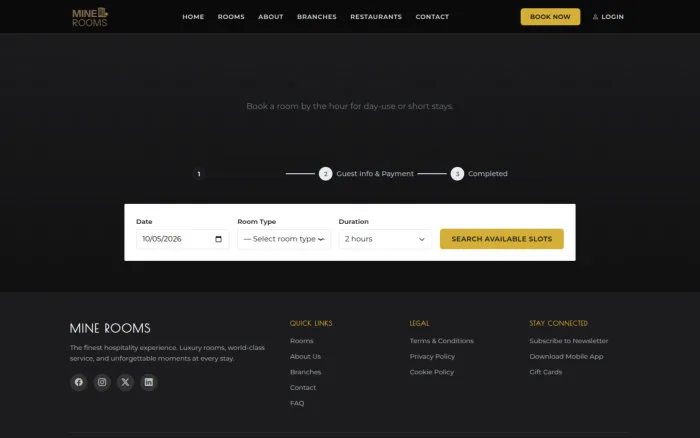Click the Date input field
This screenshot has width=700, height=438.
183,239
